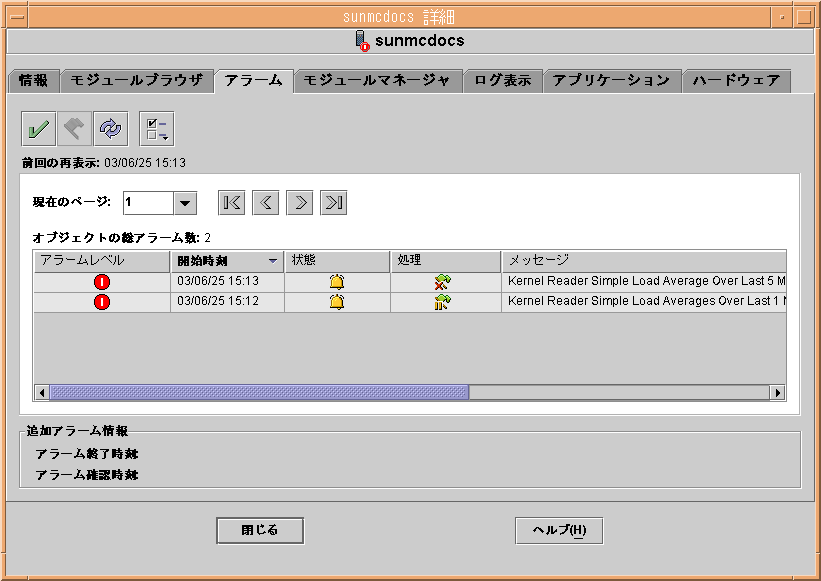Click the メッセージ column header
821x581 pixels.
[x=644, y=261]
